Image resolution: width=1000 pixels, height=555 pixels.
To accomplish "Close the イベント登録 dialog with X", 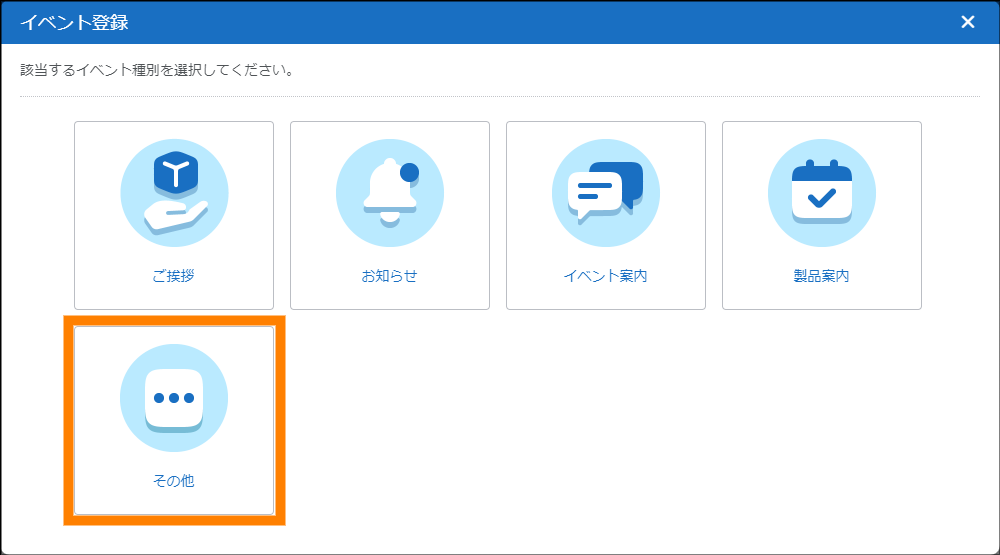I will [967, 22].
